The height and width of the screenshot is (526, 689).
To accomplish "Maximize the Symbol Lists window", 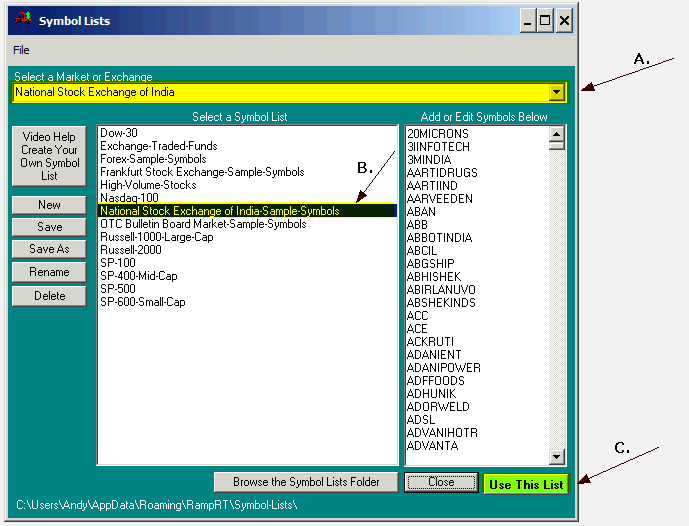I will [545, 21].
